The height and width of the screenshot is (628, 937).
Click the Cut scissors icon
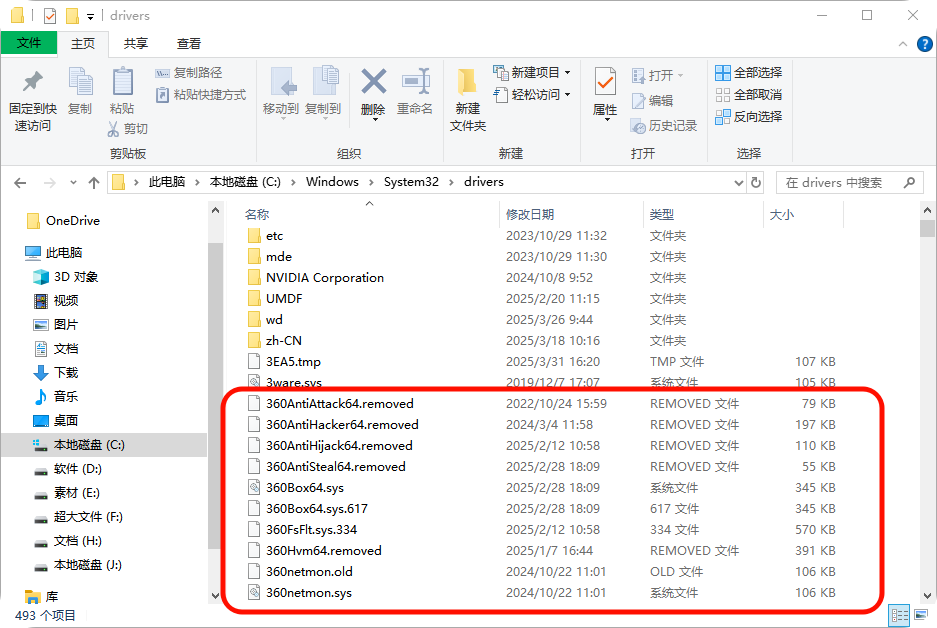(x=114, y=128)
